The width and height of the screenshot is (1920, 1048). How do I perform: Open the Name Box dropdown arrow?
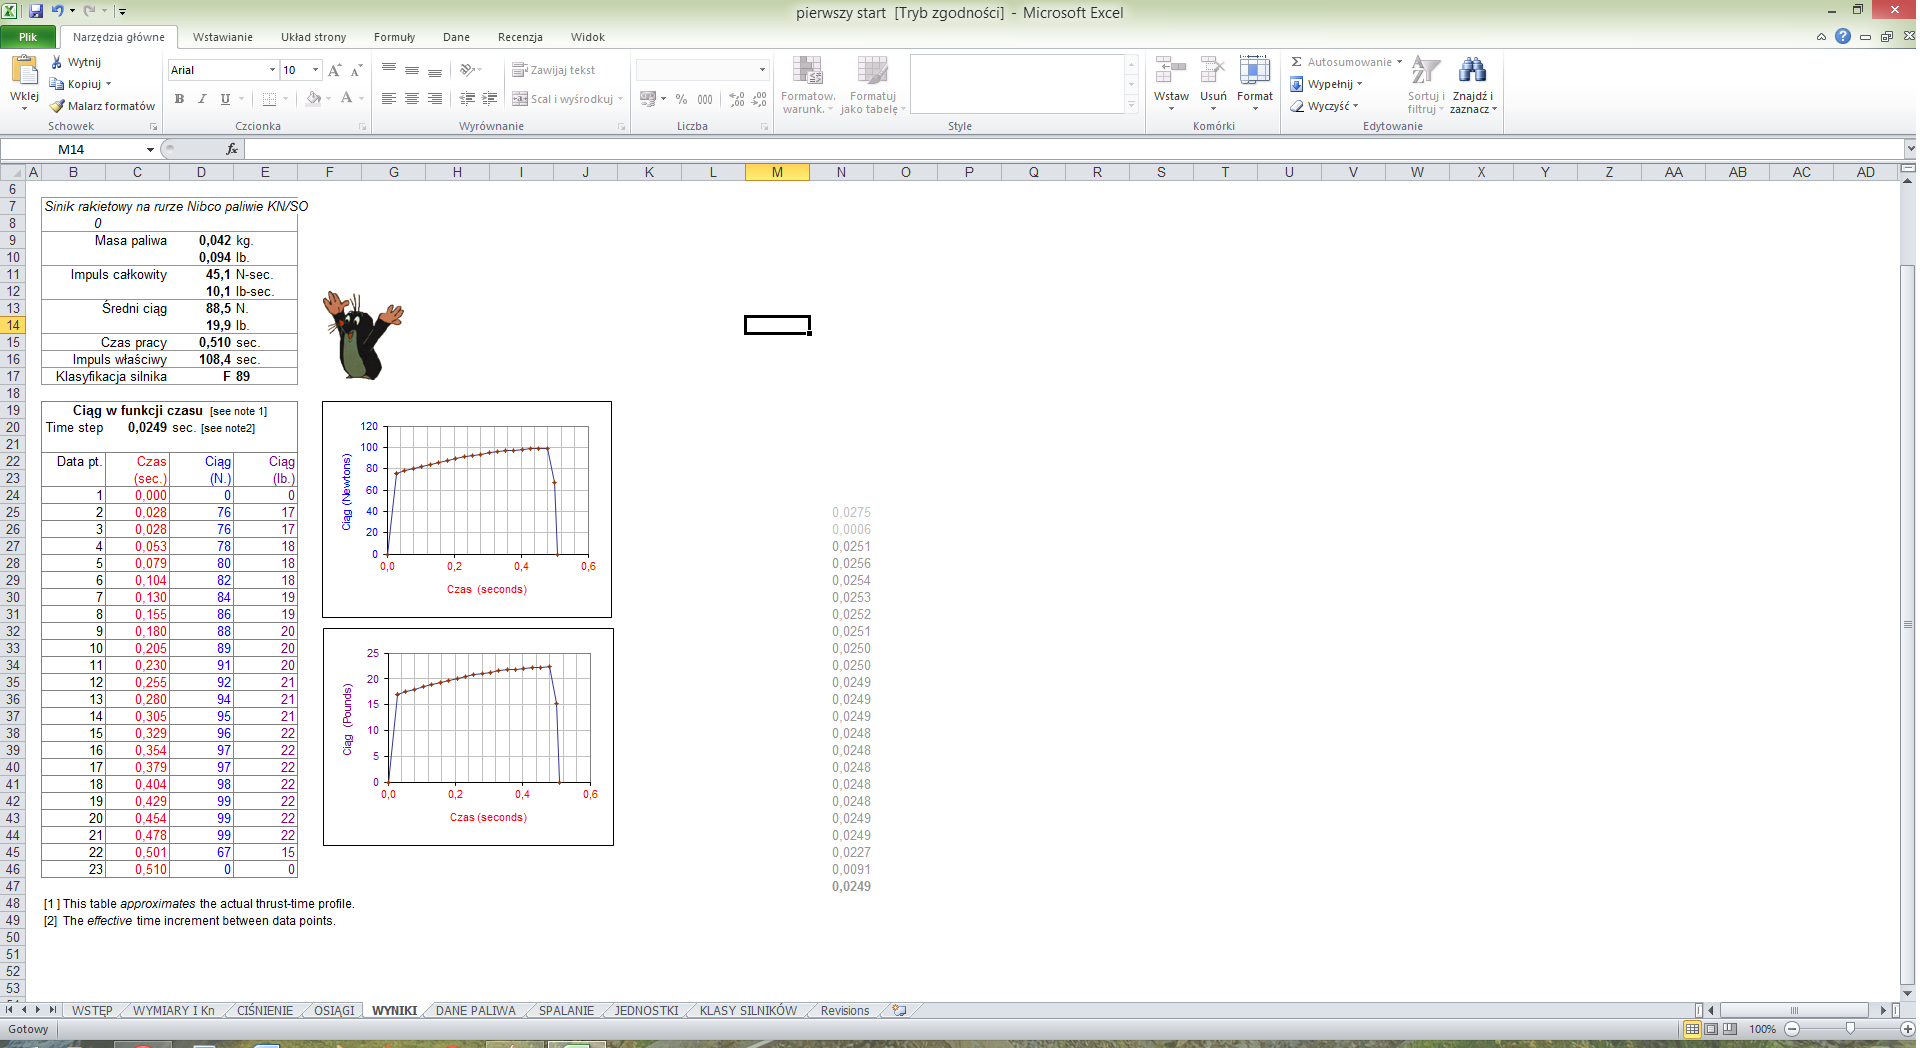point(150,150)
